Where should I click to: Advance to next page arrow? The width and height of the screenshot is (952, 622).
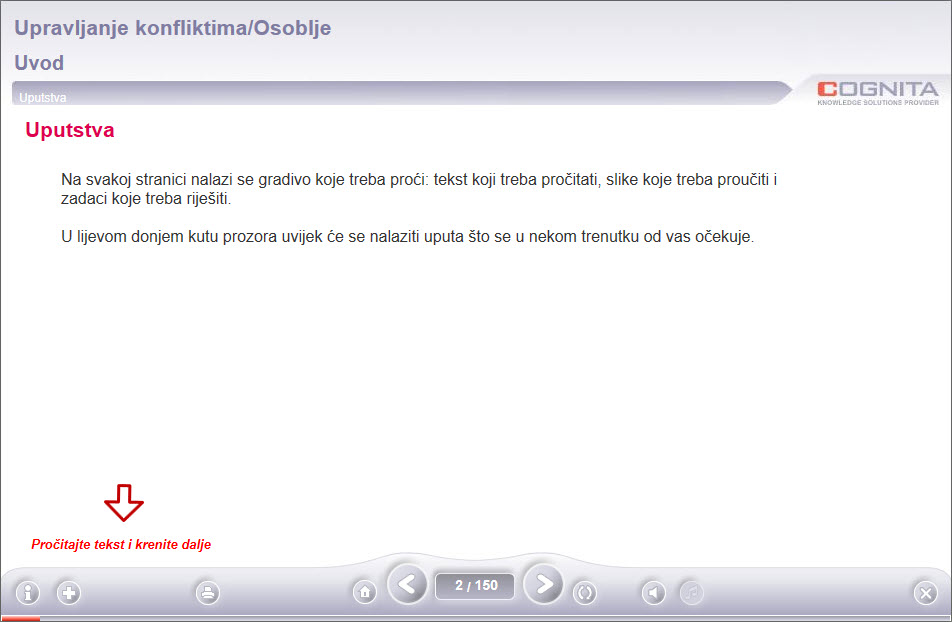pyautogui.click(x=543, y=585)
